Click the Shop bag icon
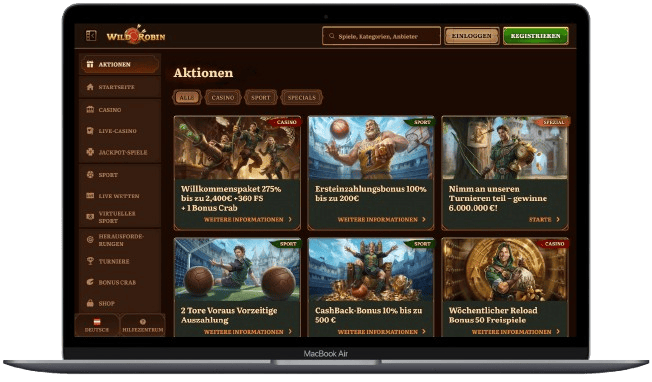 (x=90, y=303)
